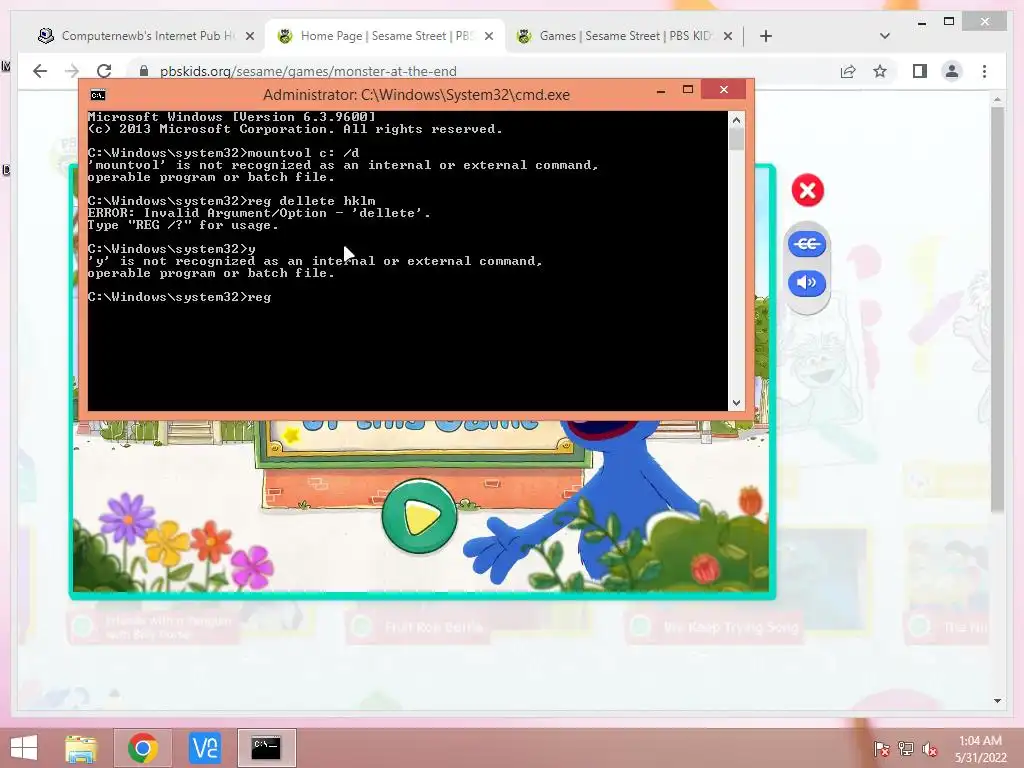Click the muted volume tray icon
The height and width of the screenshot is (768, 1024).
tap(930, 749)
